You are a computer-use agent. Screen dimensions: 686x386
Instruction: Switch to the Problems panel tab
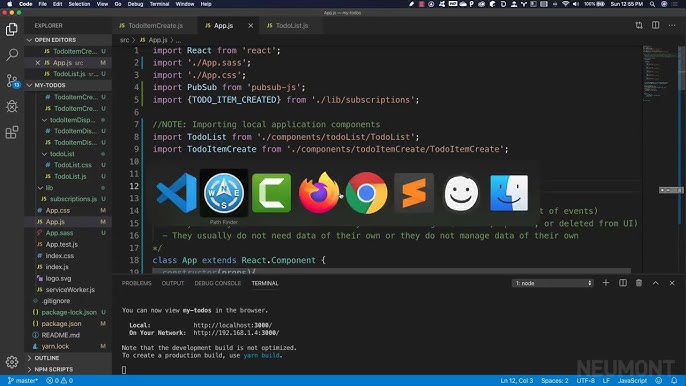(x=136, y=283)
